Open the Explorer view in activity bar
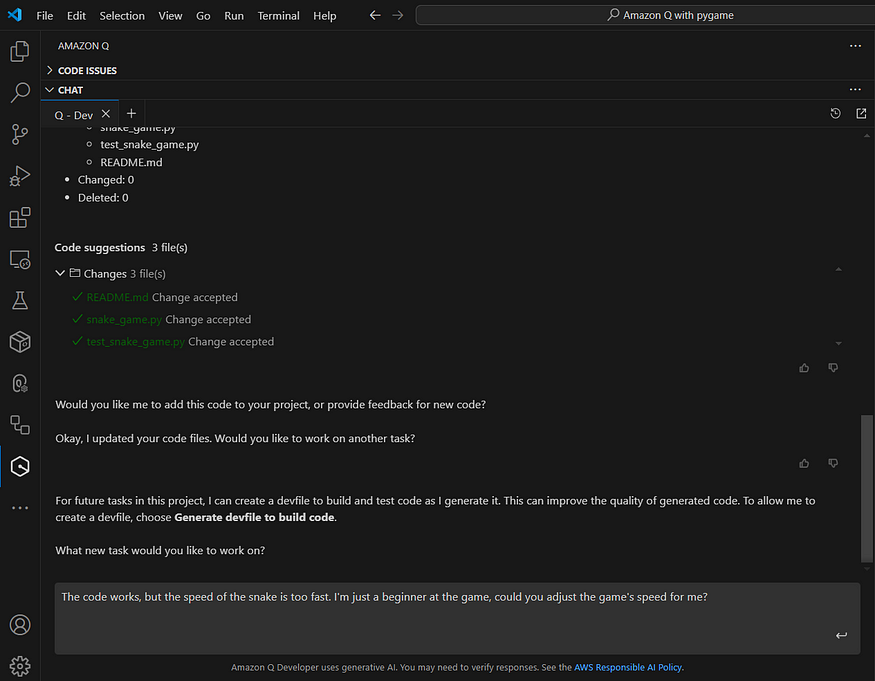 [20, 51]
